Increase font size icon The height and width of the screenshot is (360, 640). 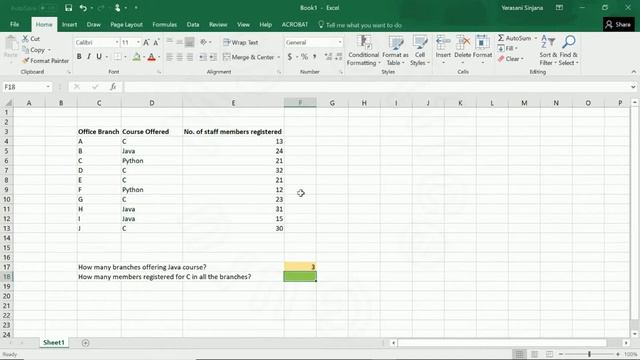click(x=146, y=42)
